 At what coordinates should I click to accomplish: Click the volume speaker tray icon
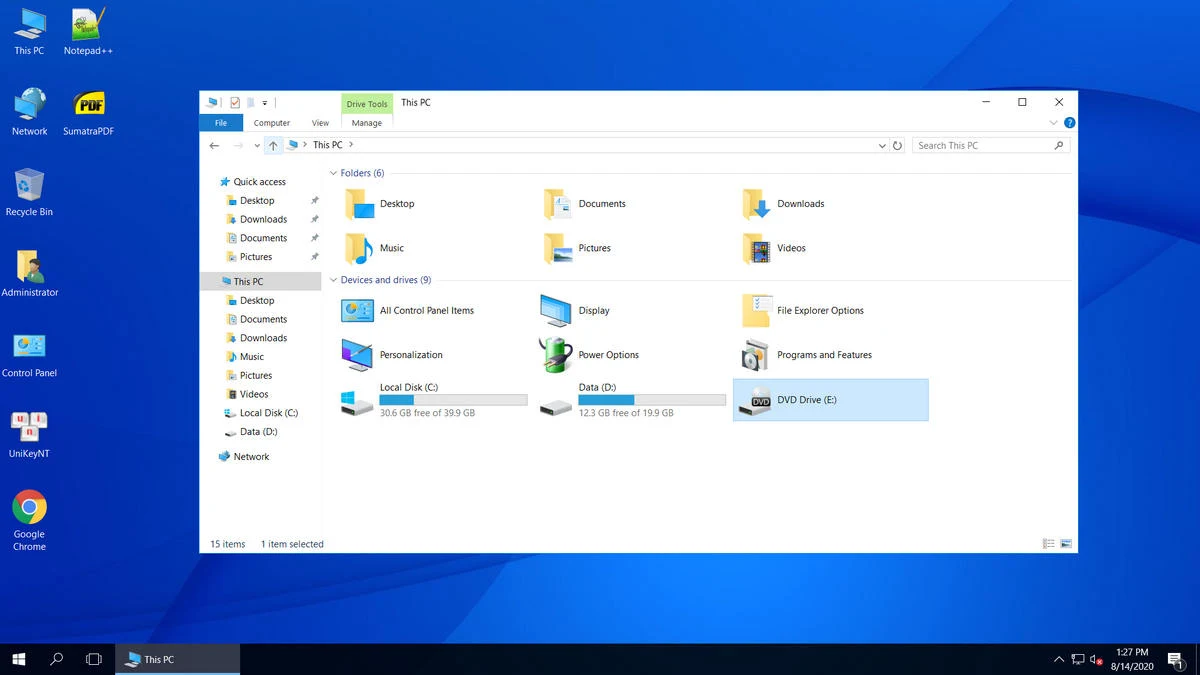(x=1098, y=660)
